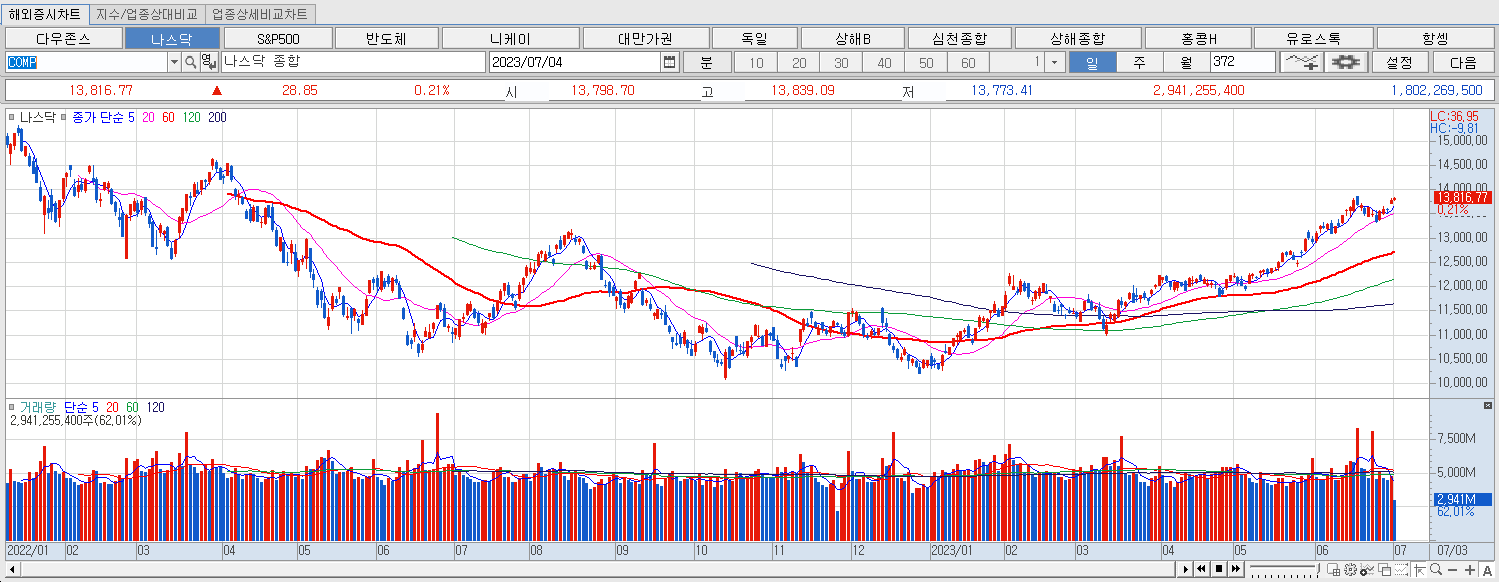Click the 다음 (next) button
Screen dimensions: 1499x582
pos(1464,62)
